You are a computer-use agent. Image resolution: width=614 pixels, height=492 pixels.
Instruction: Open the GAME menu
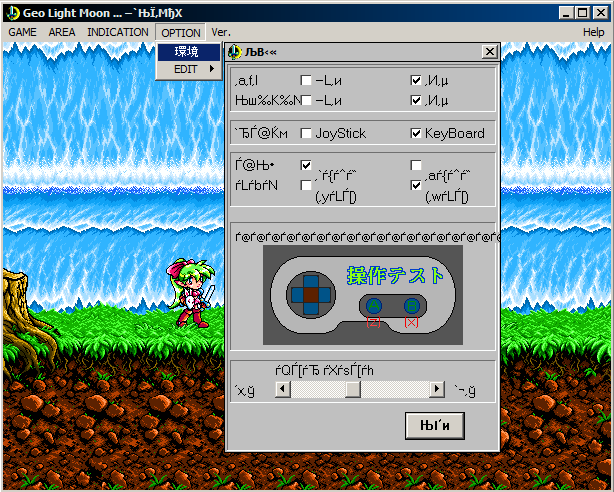pos(22,32)
